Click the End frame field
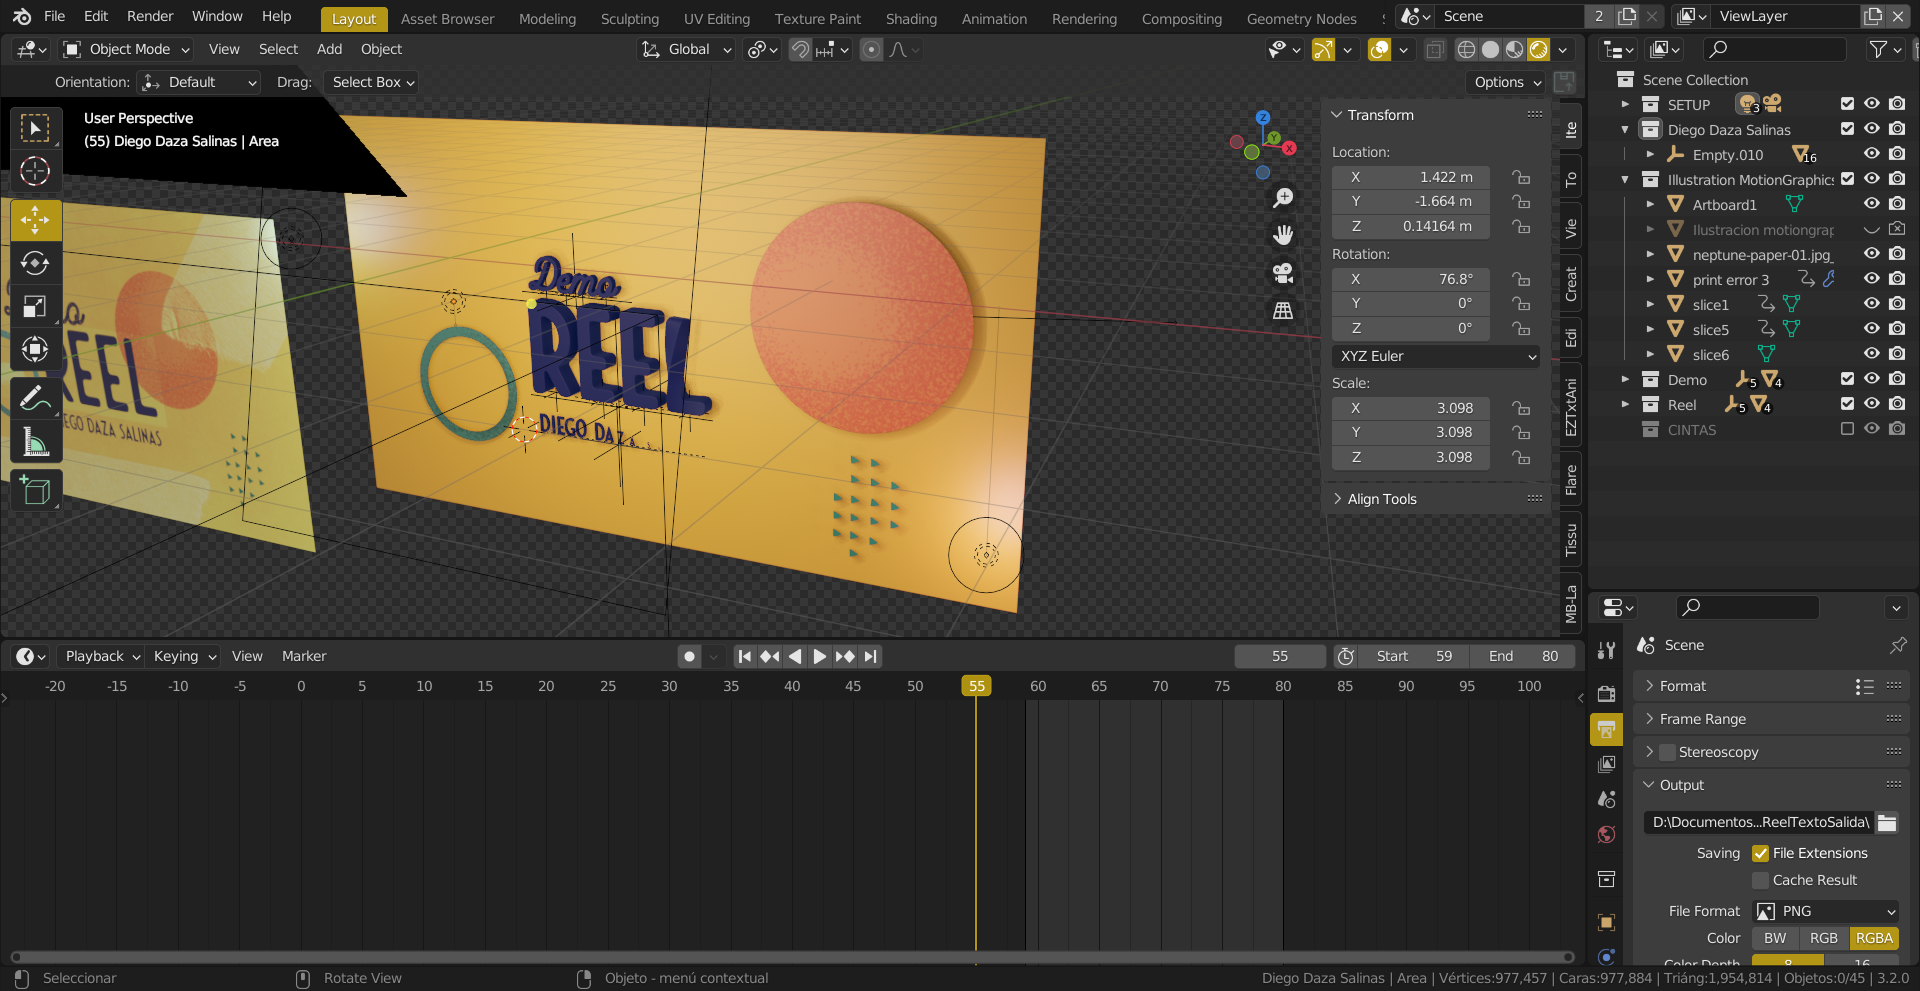This screenshot has height=991, width=1920. click(1522, 656)
